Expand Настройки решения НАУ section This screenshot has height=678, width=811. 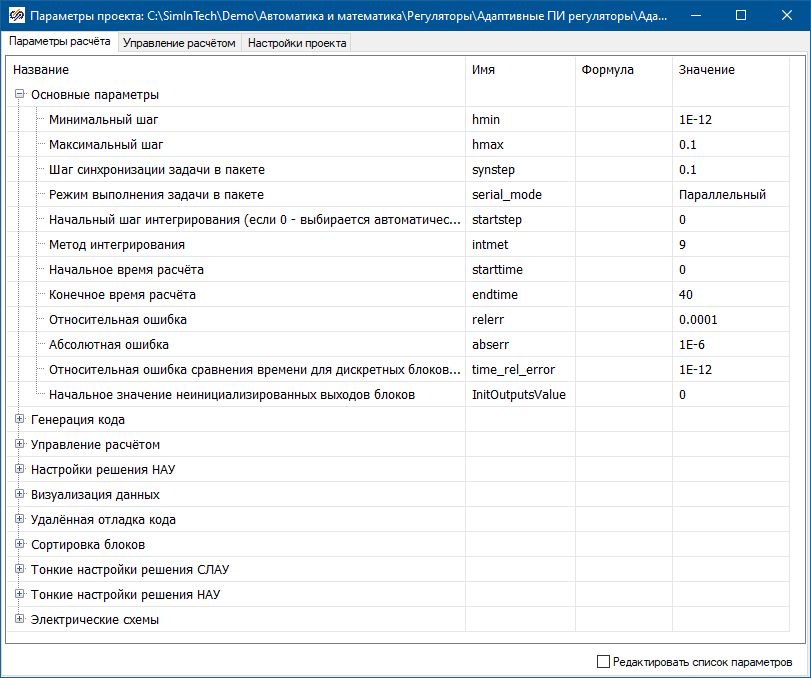tap(19, 470)
